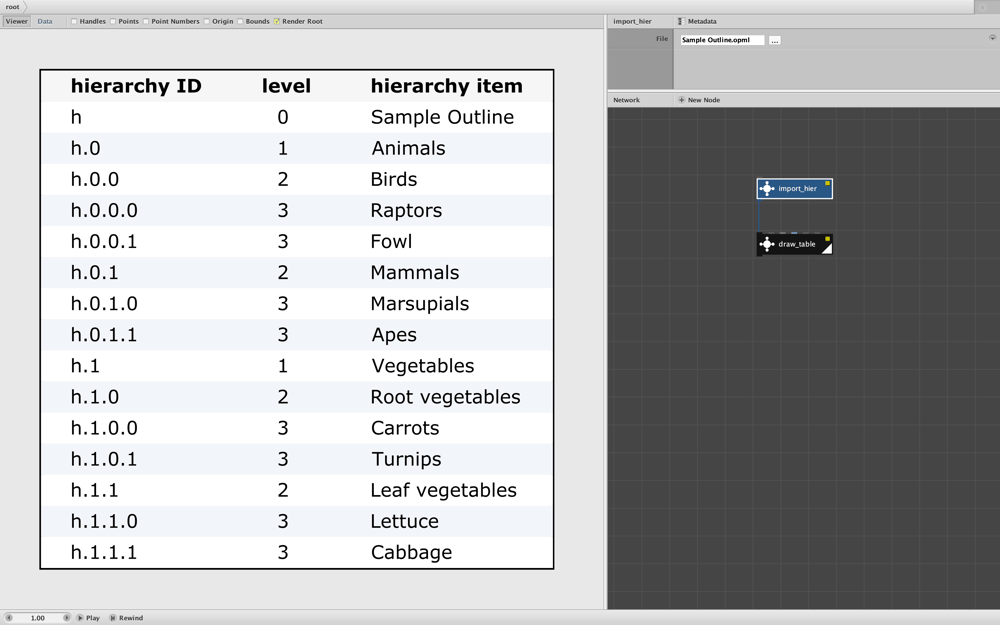Viewport: 1000px width, 625px height.
Task: Click the 'Animals' table cell
Action: [x=408, y=149]
